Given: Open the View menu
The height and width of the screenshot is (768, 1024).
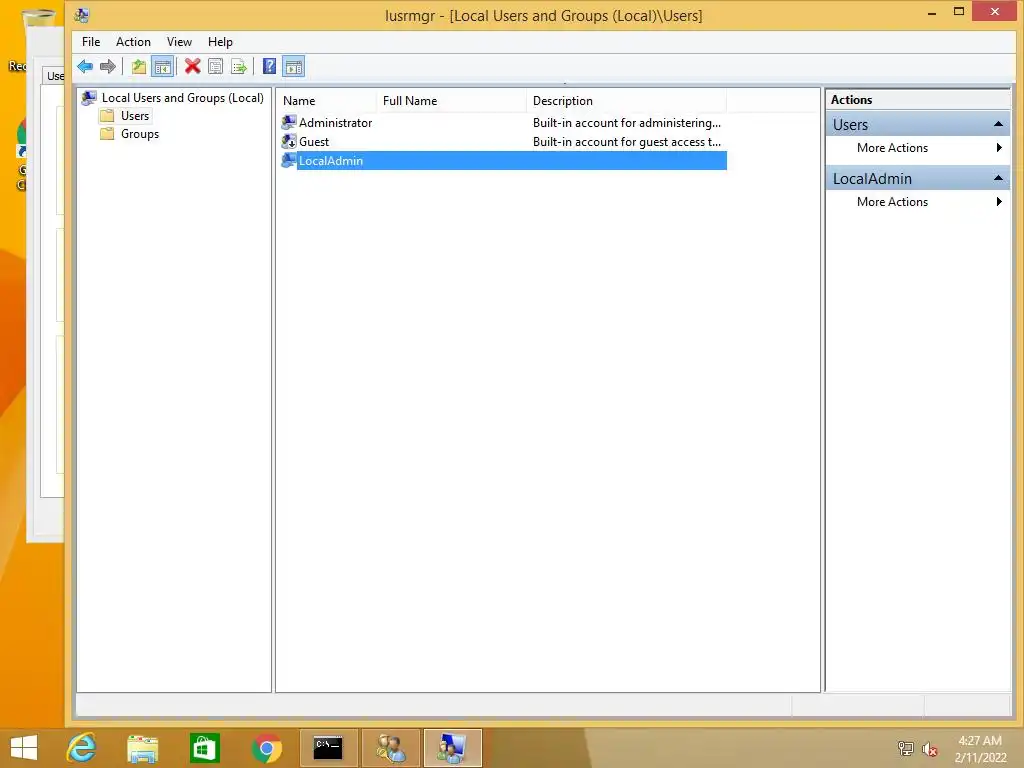Looking at the screenshot, I should pyautogui.click(x=179, y=42).
